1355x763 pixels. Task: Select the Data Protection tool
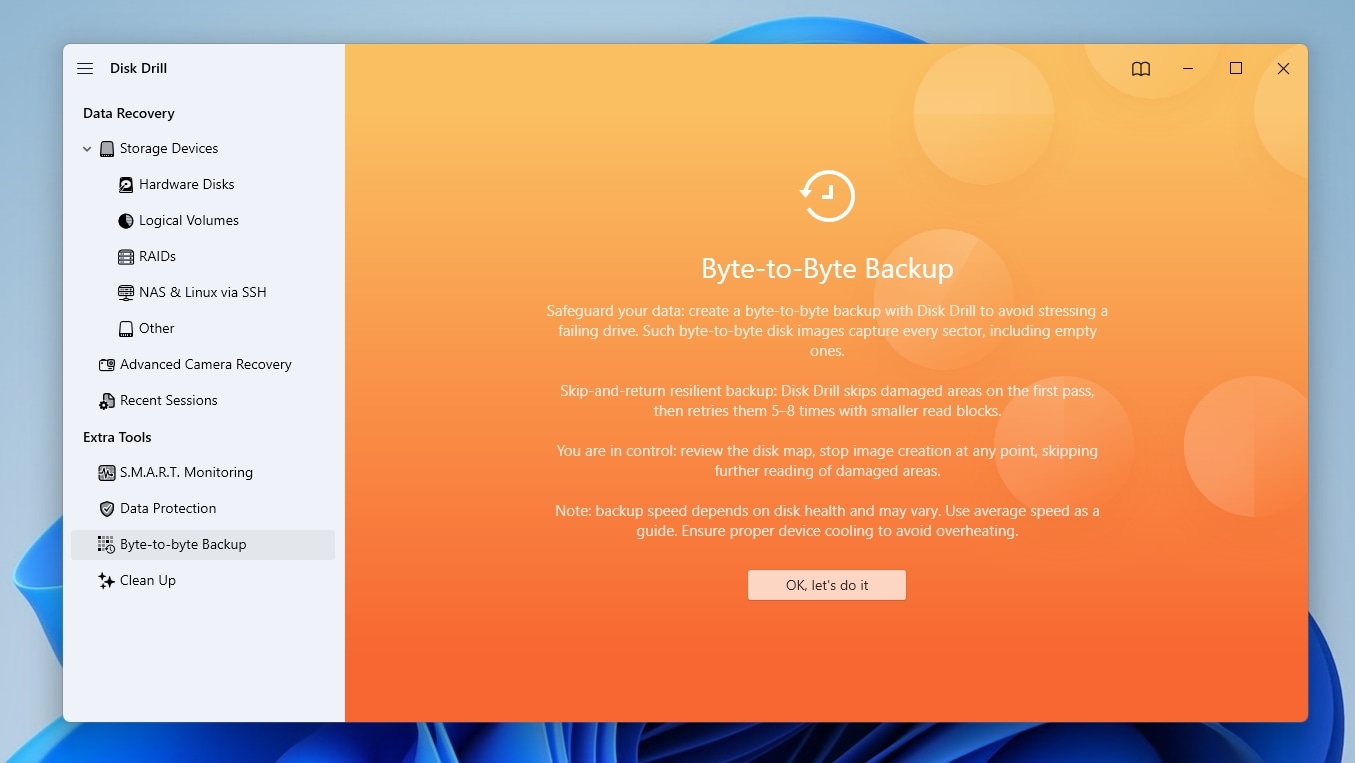(166, 508)
